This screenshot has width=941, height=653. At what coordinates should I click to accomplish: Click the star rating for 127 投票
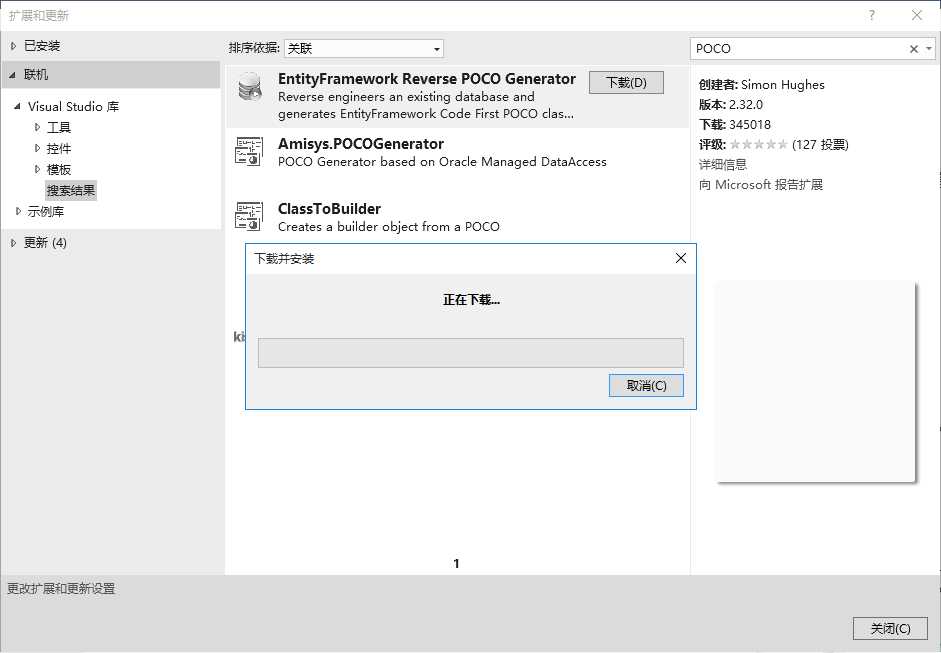[x=759, y=145]
